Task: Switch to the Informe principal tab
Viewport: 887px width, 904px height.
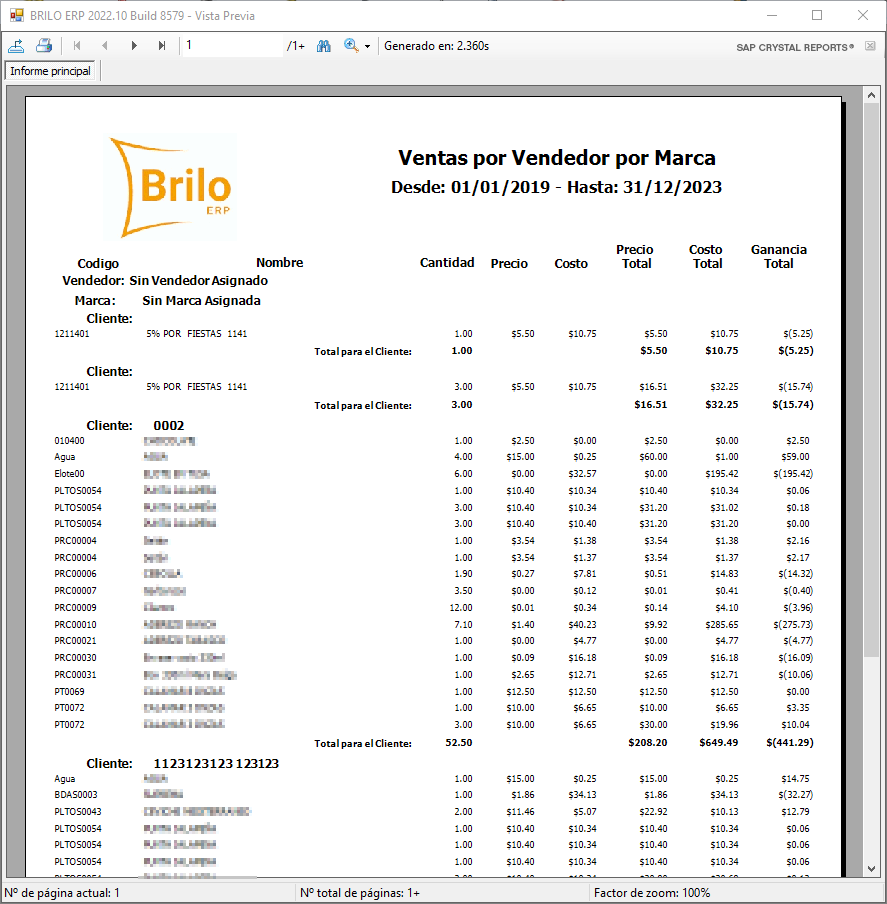Action: click(x=48, y=71)
